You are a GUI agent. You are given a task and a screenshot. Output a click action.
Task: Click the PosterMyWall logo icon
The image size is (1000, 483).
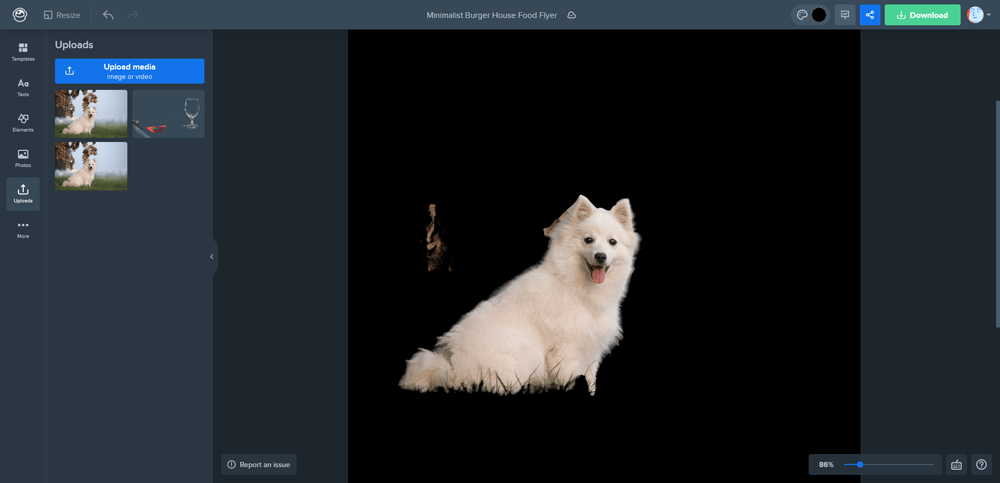(20, 15)
